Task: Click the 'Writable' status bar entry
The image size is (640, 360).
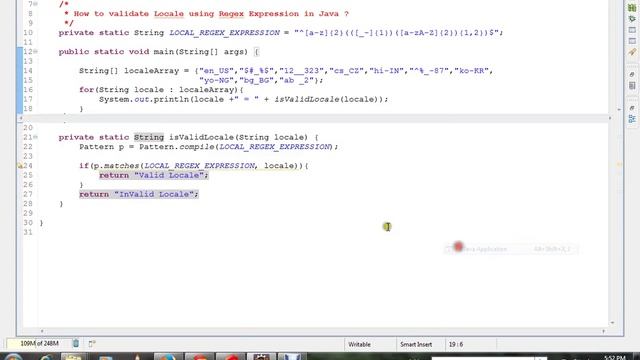Action: tap(359, 344)
